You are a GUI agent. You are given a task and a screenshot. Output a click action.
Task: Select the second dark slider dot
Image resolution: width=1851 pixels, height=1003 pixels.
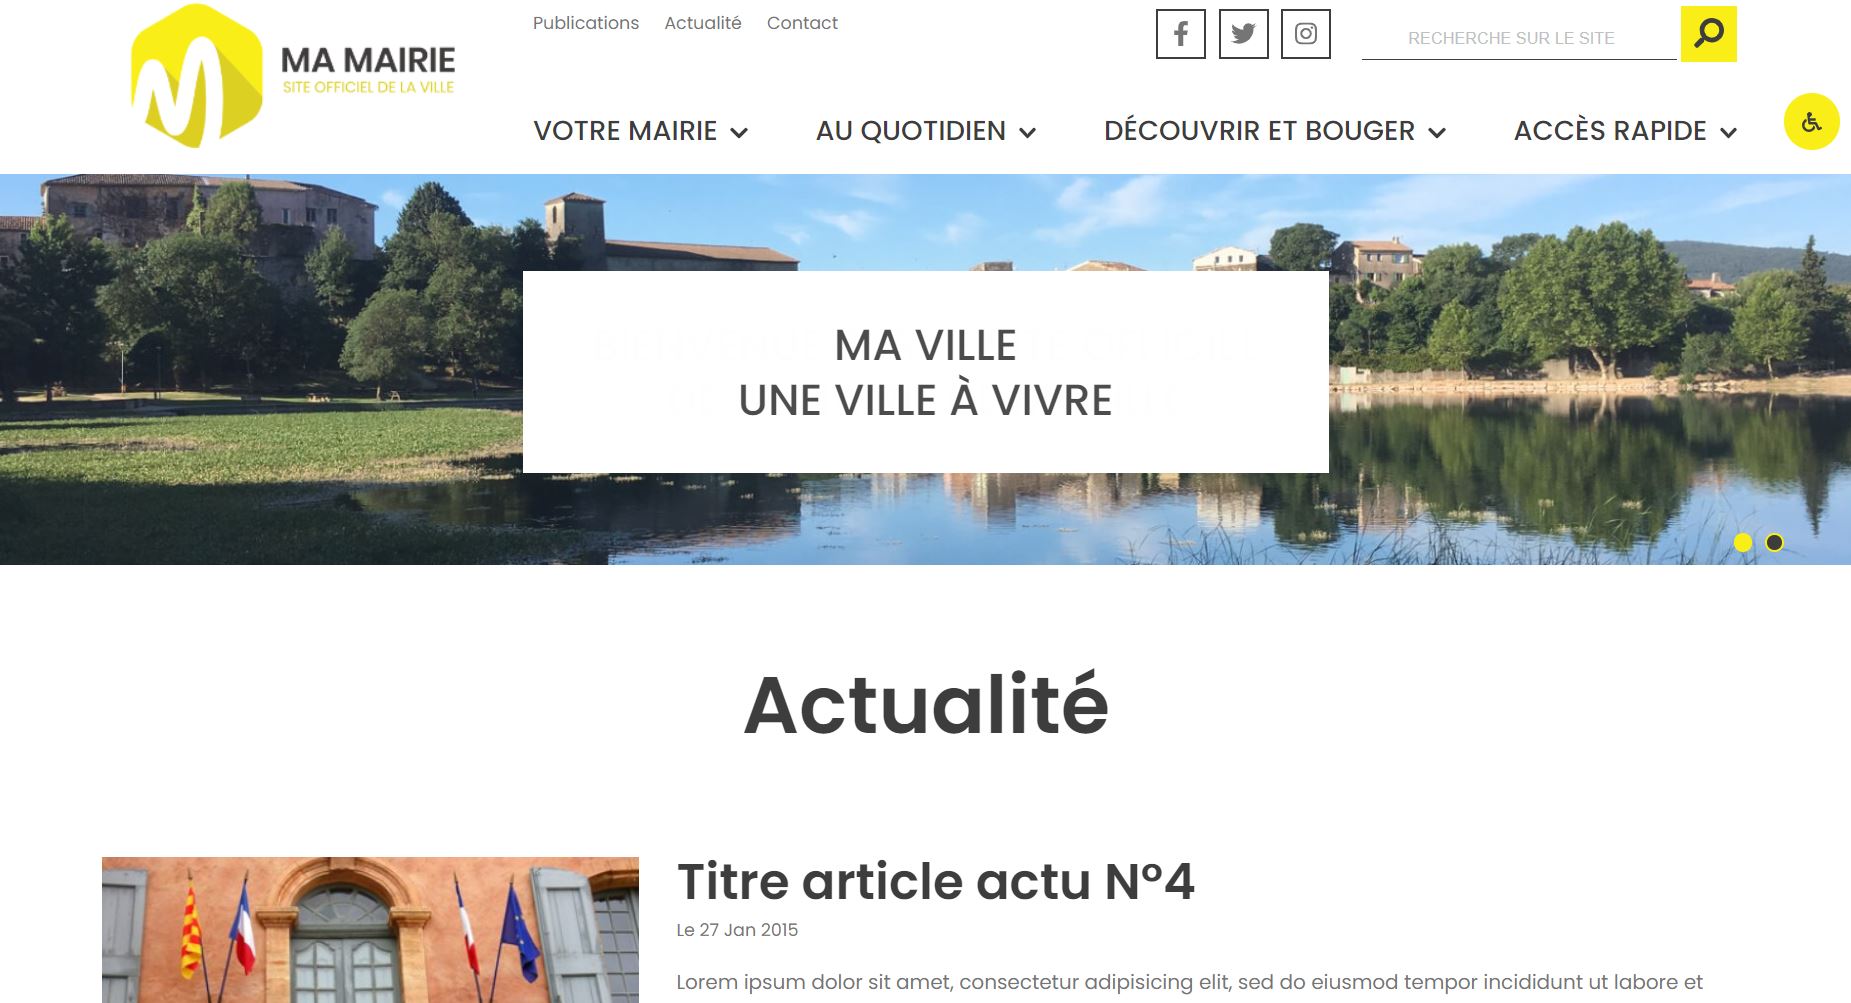(1774, 542)
